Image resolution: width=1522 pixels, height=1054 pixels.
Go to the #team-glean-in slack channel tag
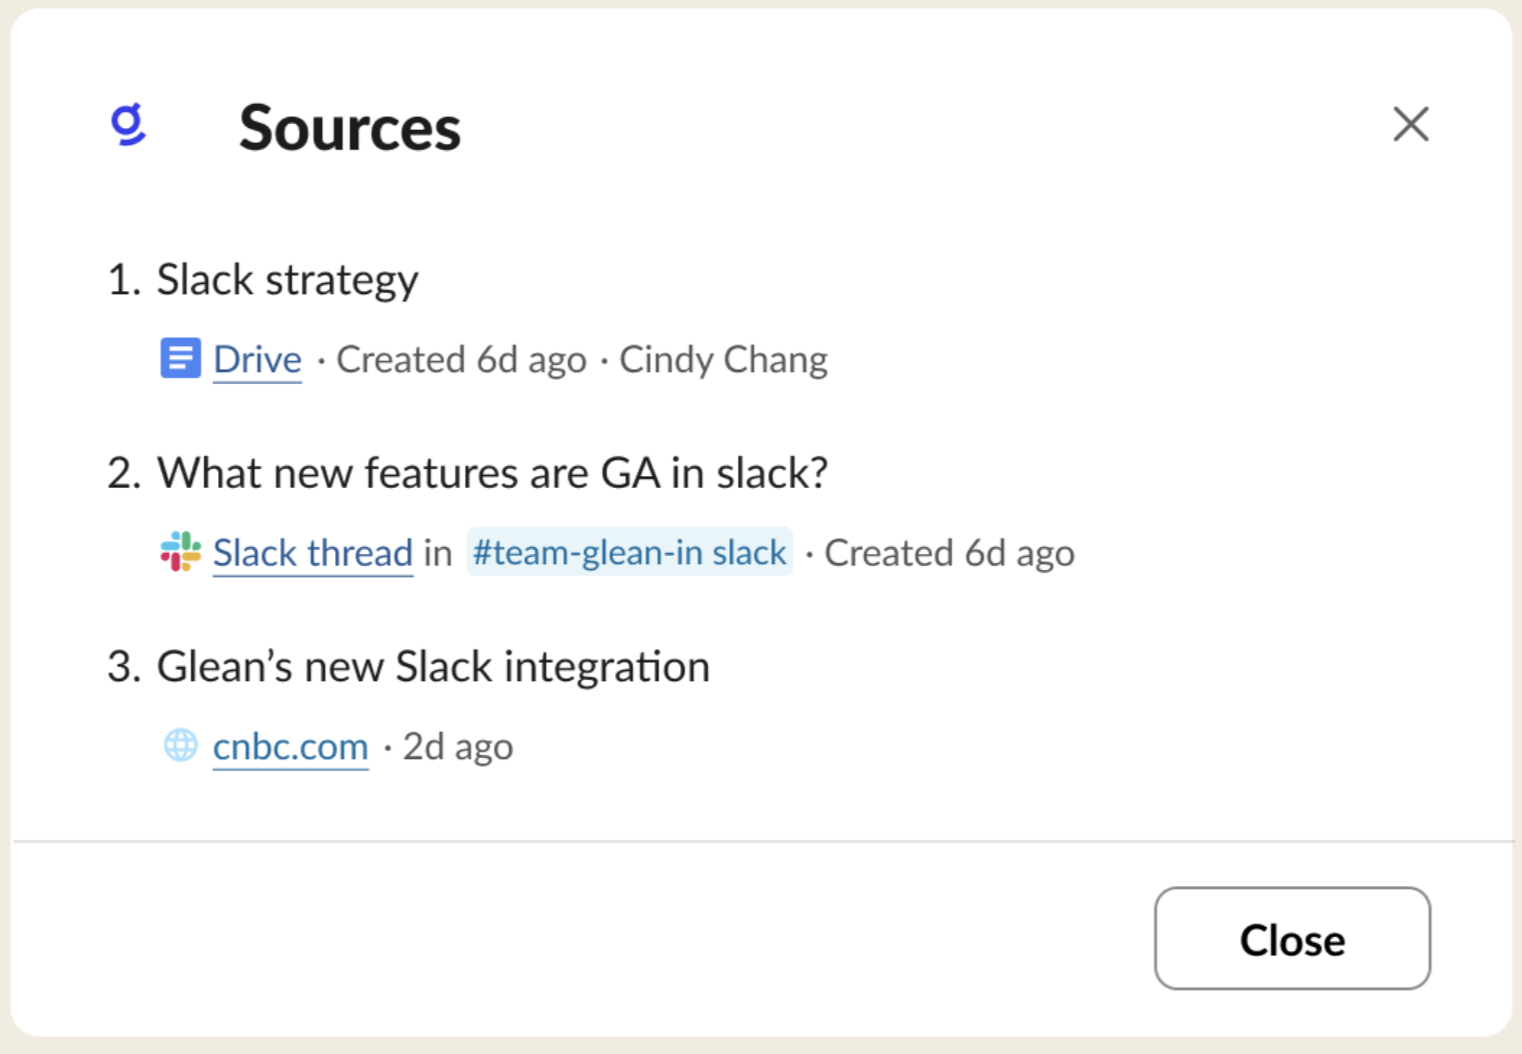coord(629,552)
